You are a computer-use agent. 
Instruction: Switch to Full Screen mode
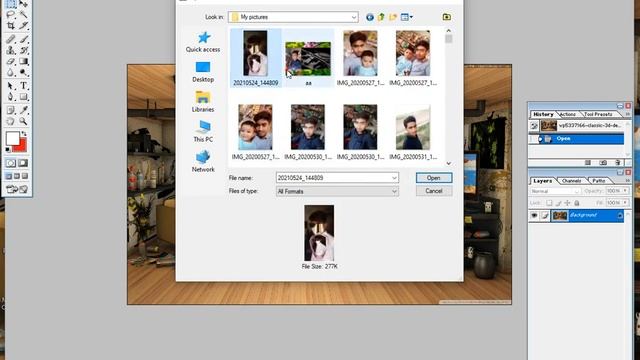(x=25, y=176)
